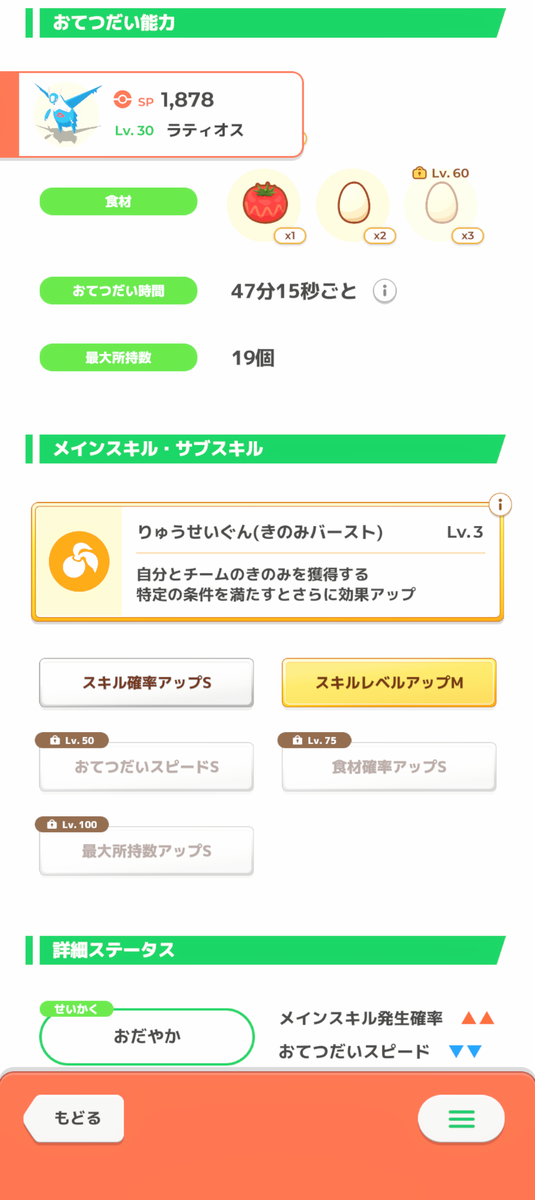Go back with もどる button
Viewport: 535px width, 1200px height.
coord(74,1118)
